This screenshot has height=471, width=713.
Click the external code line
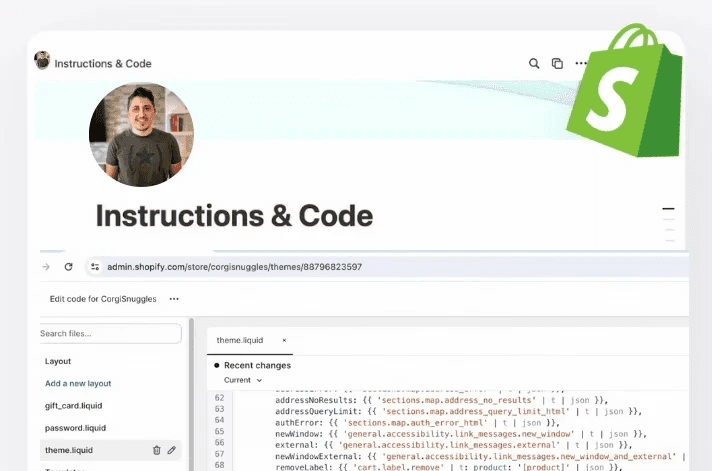453,445
